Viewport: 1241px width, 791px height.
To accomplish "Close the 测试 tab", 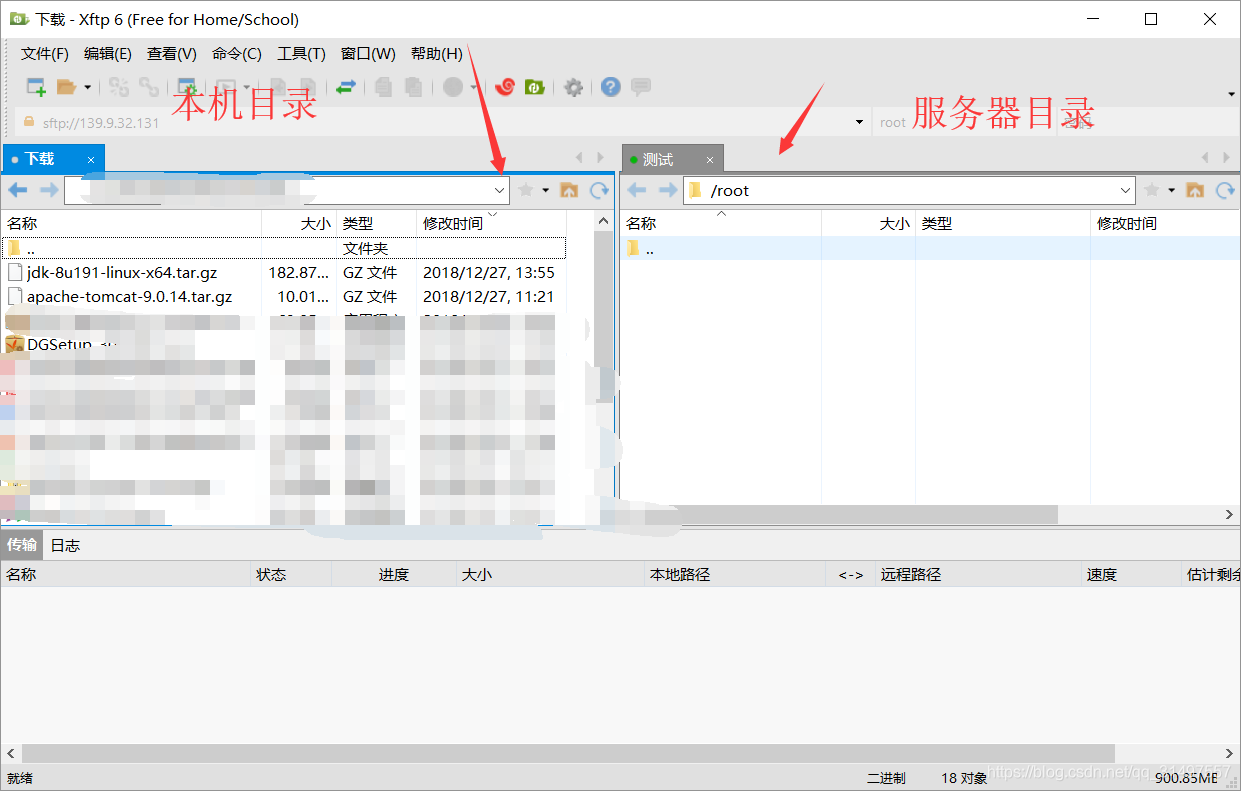I will coord(710,160).
